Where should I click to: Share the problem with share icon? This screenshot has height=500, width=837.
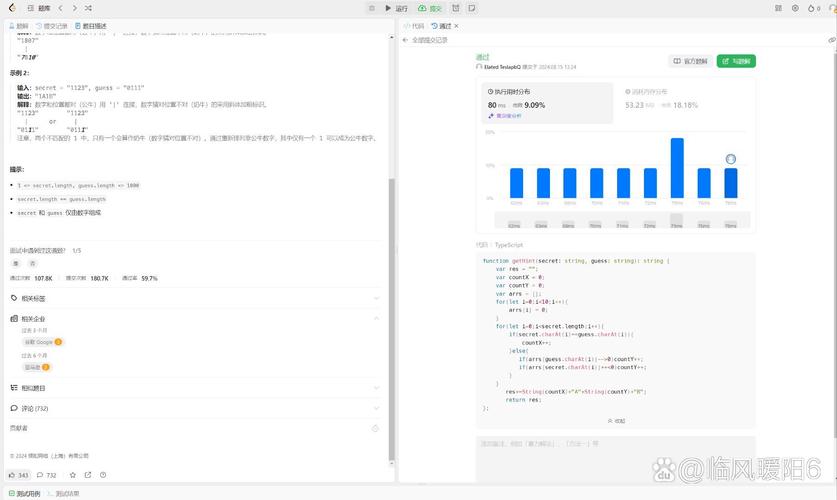point(88,475)
